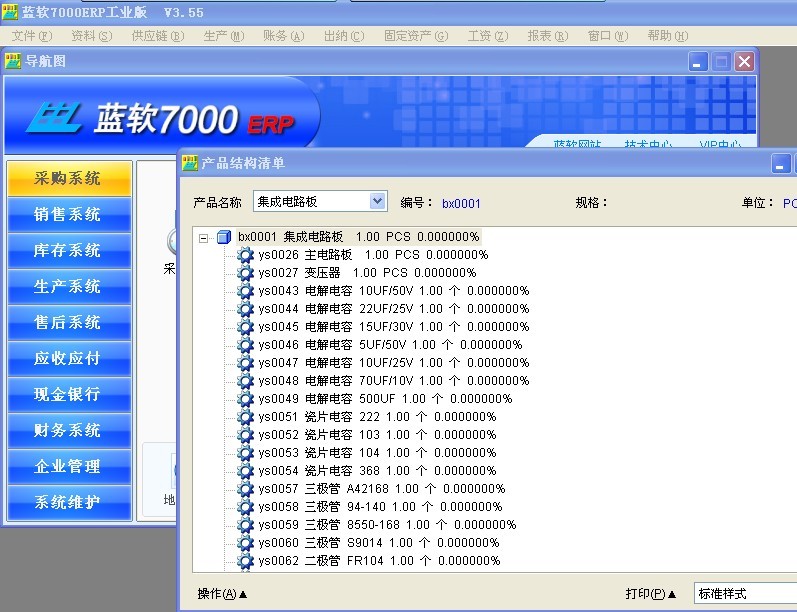Open the 帮助(H) menu

[x=668, y=36]
